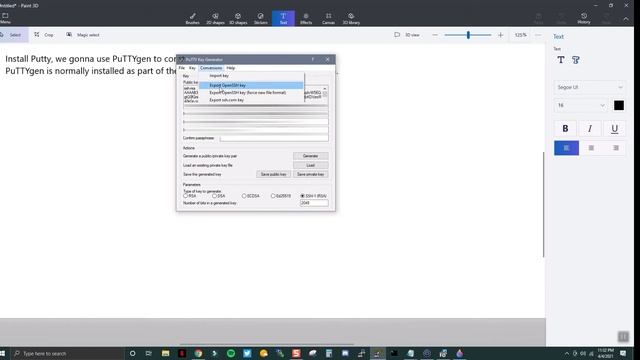Open the black text color swatch
This screenshot has width=640, height=360.
pos(619,105)
